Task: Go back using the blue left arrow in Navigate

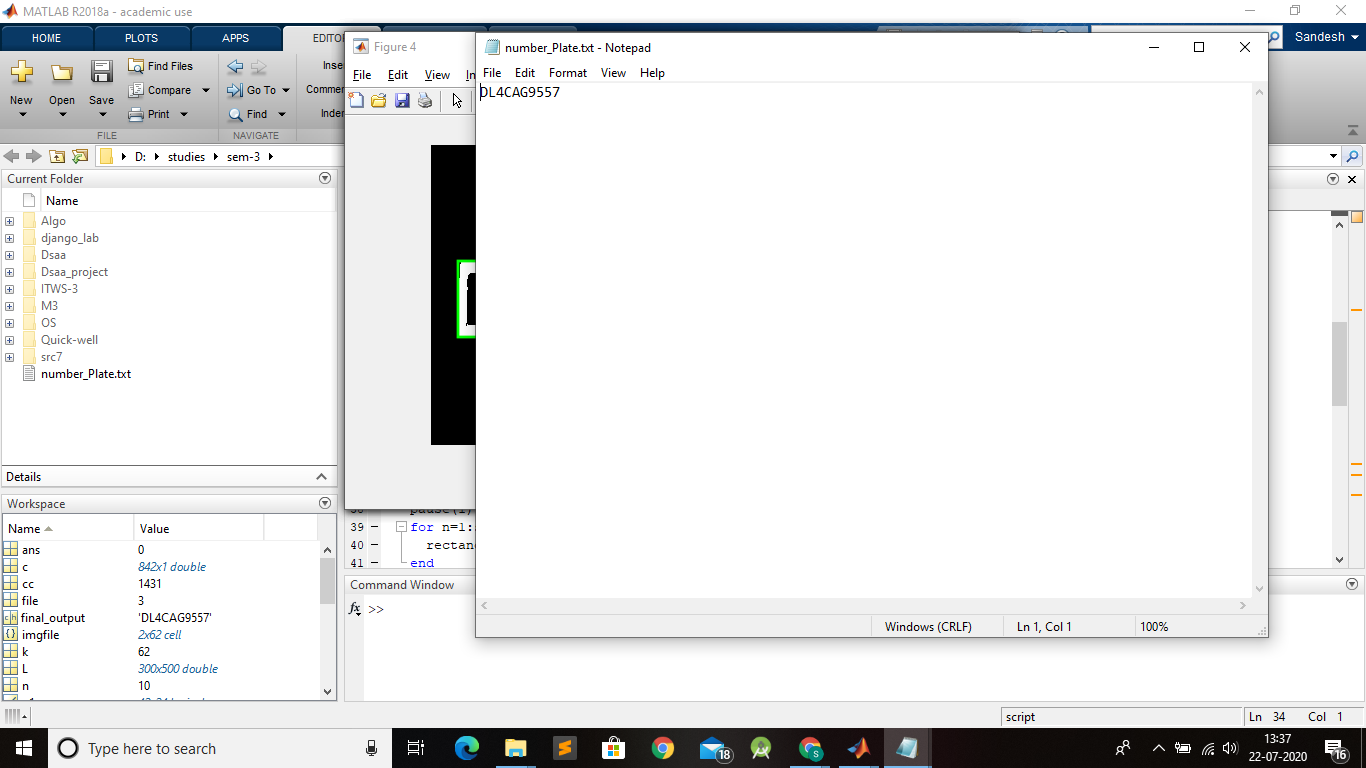Action: tap(235, 67)
